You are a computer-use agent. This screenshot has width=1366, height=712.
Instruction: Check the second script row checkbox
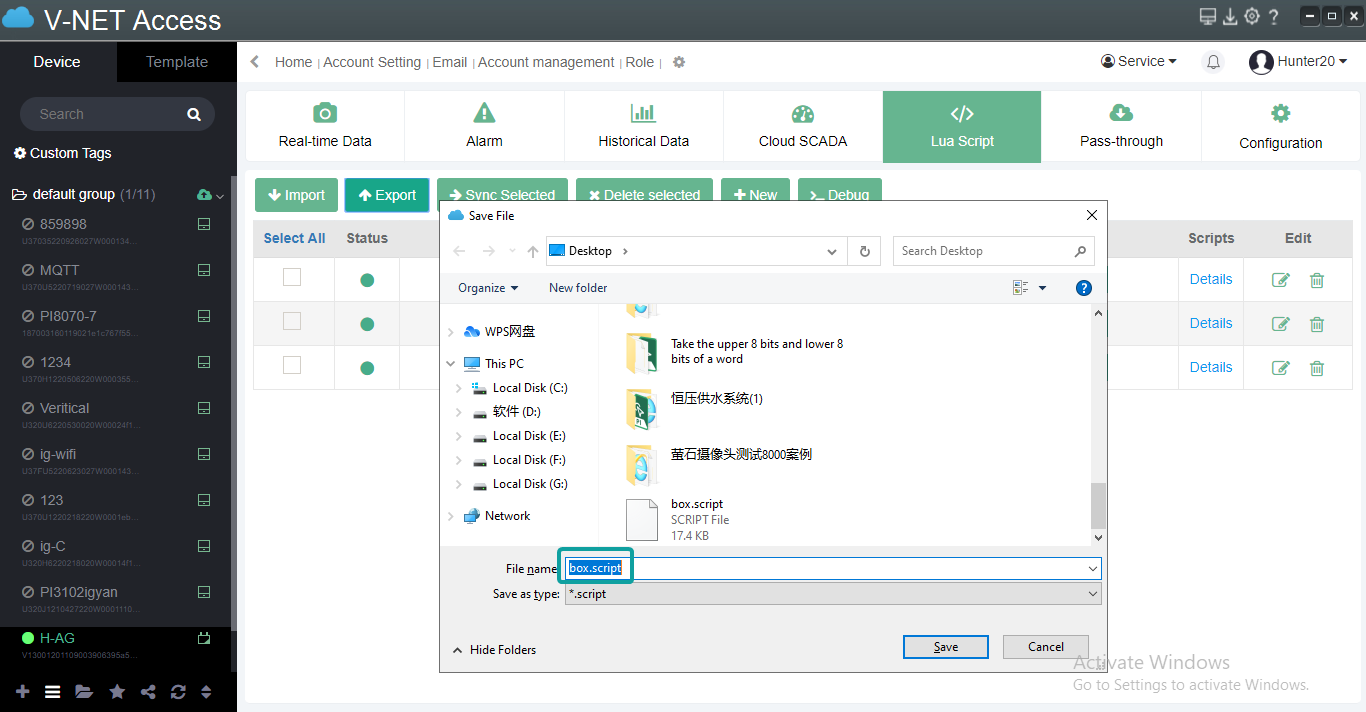(x=292, y=322)
